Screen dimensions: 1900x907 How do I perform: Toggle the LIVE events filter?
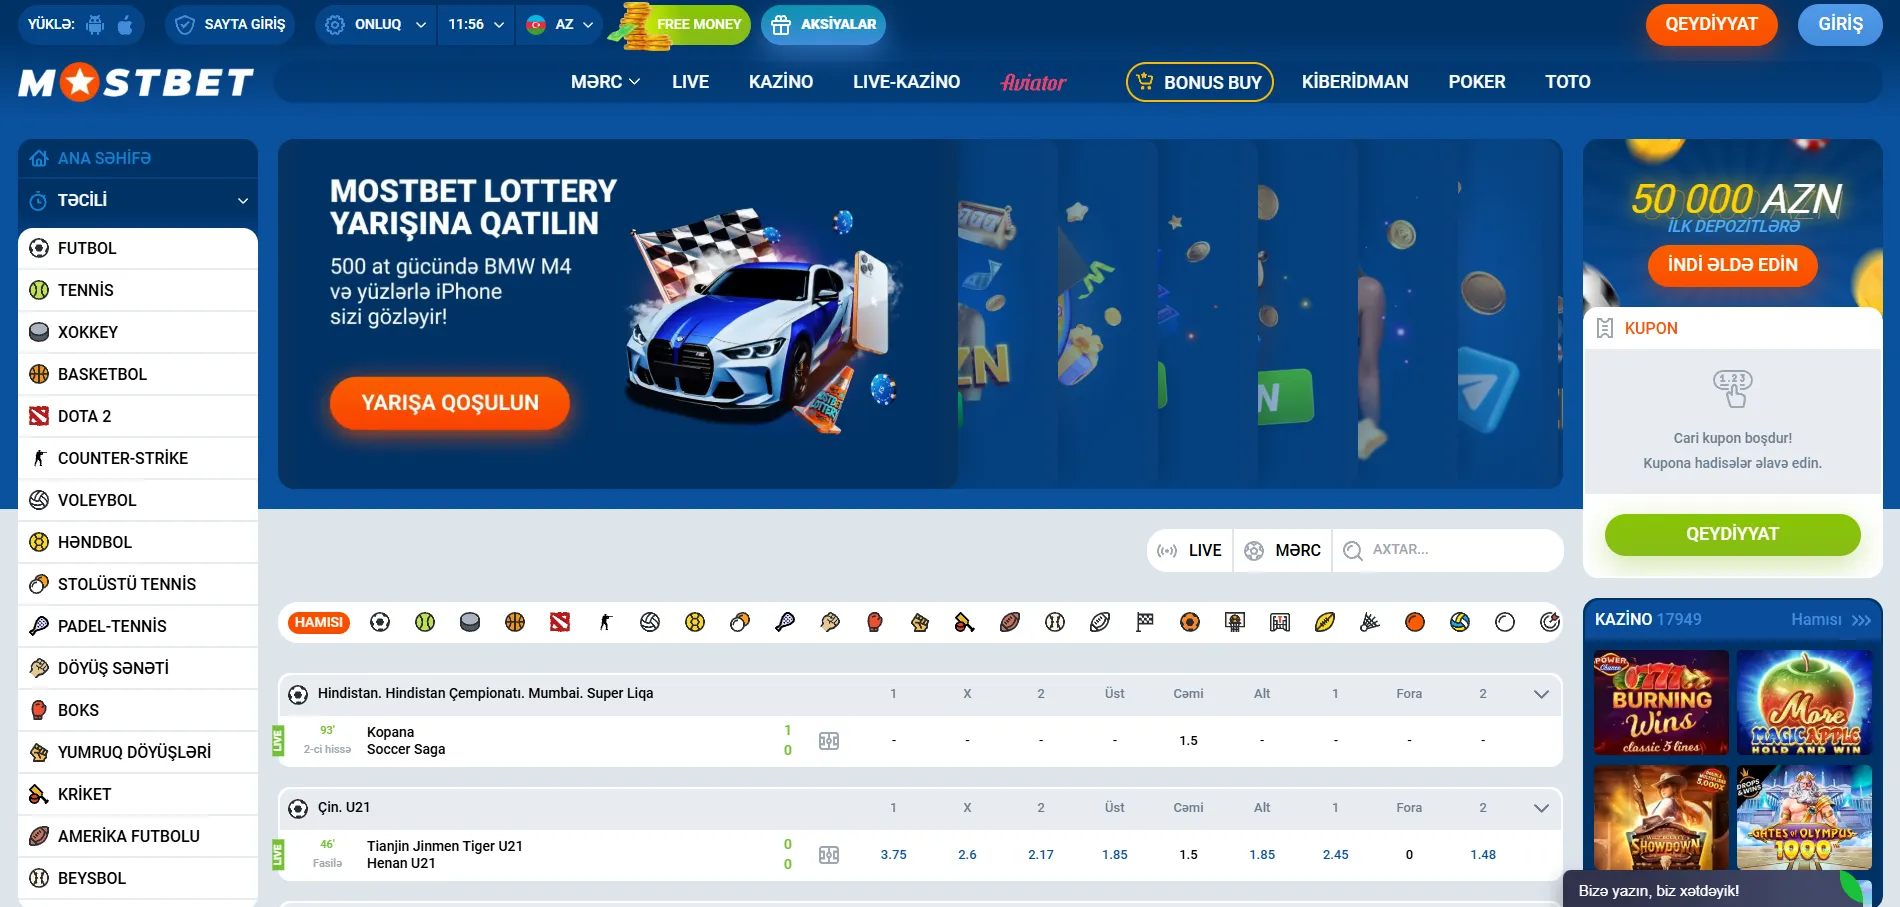pyautogui.click(x=1190, y=550)
